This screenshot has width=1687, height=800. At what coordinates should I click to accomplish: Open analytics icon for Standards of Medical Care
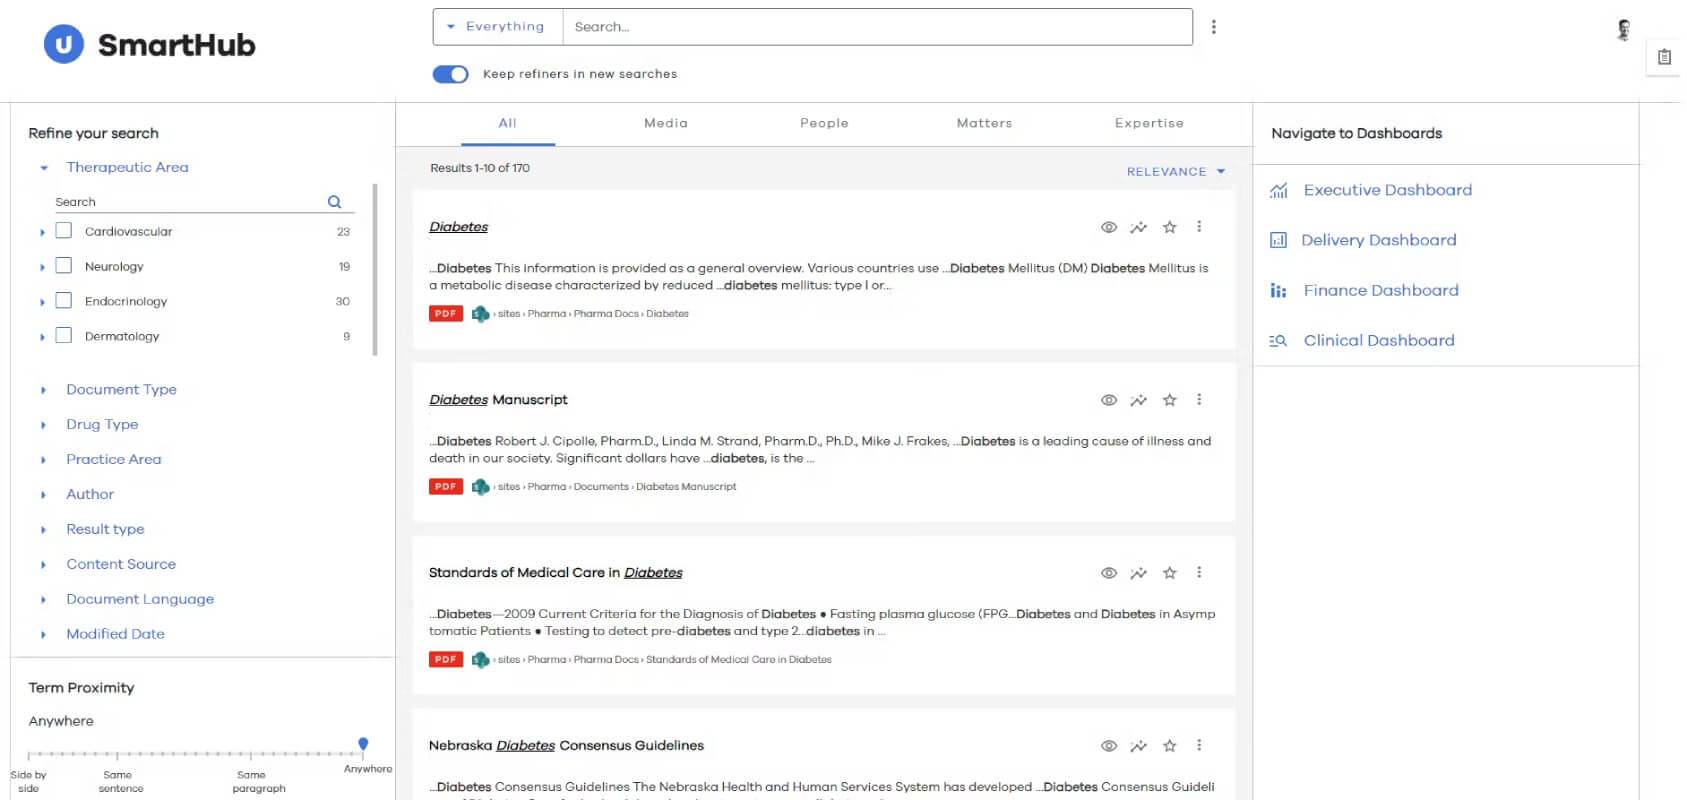coord(1139,573)
